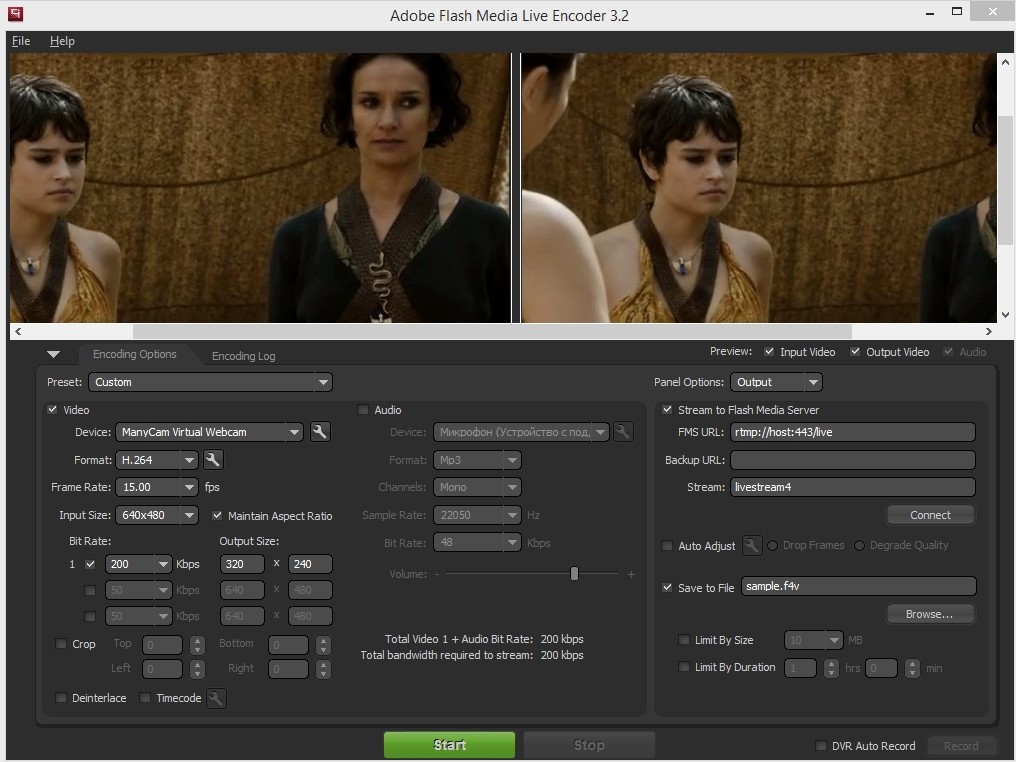Viewport: 1016px width, 762px height.
Task: Enable Limit By Size checkbox
Action: coord(684,640)
